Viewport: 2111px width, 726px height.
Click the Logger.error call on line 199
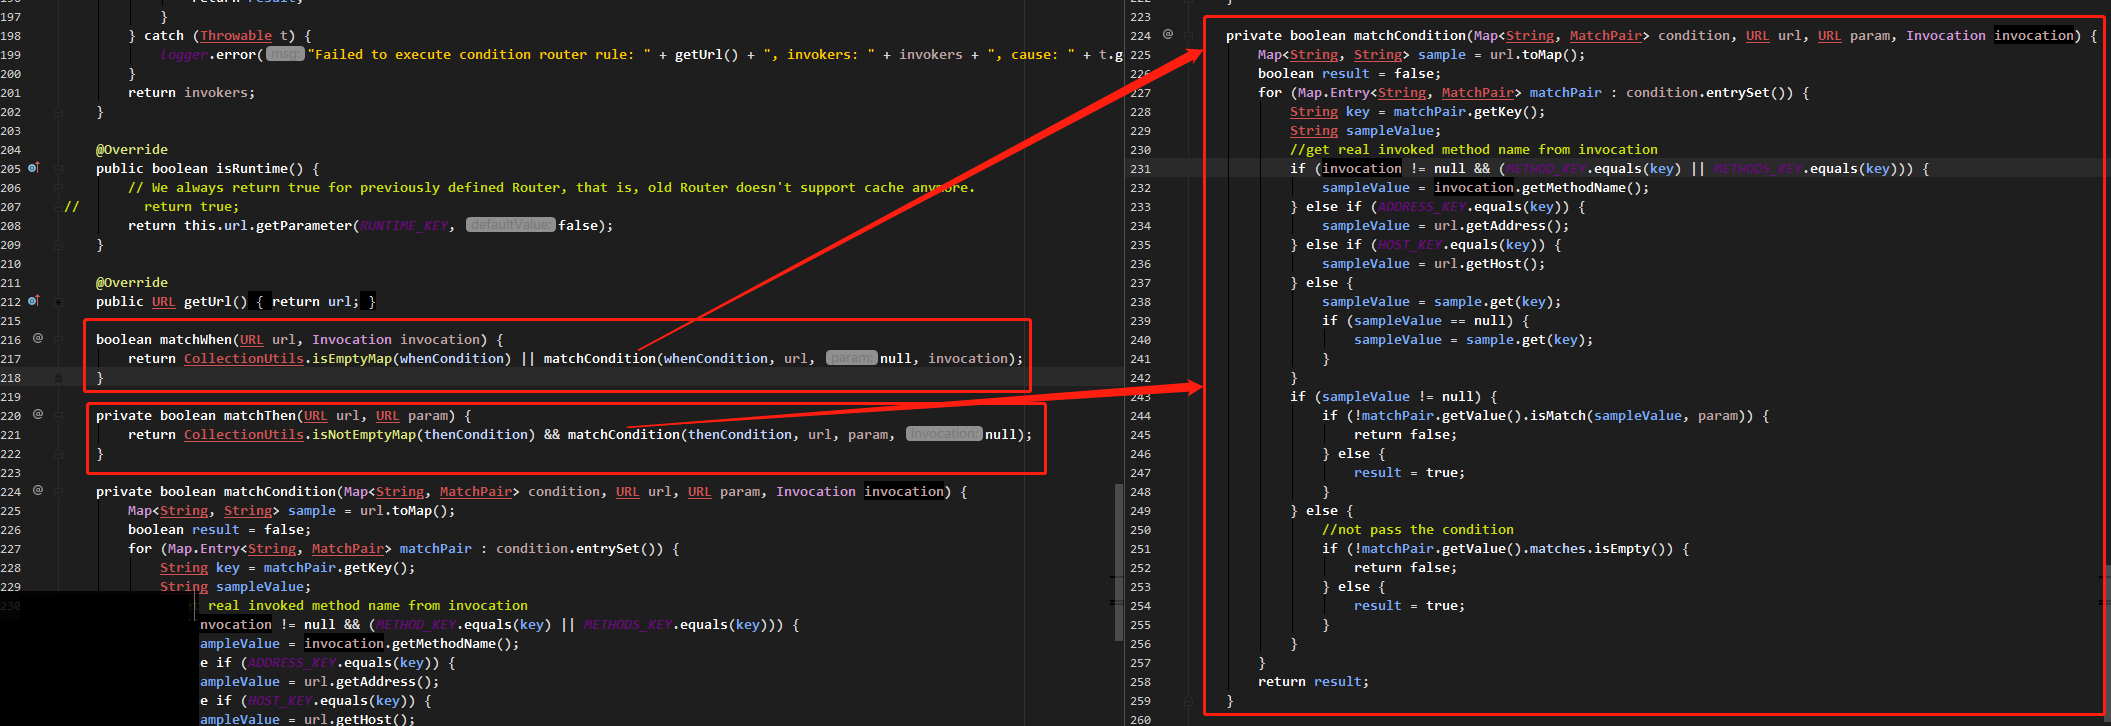tap(208, 54)
